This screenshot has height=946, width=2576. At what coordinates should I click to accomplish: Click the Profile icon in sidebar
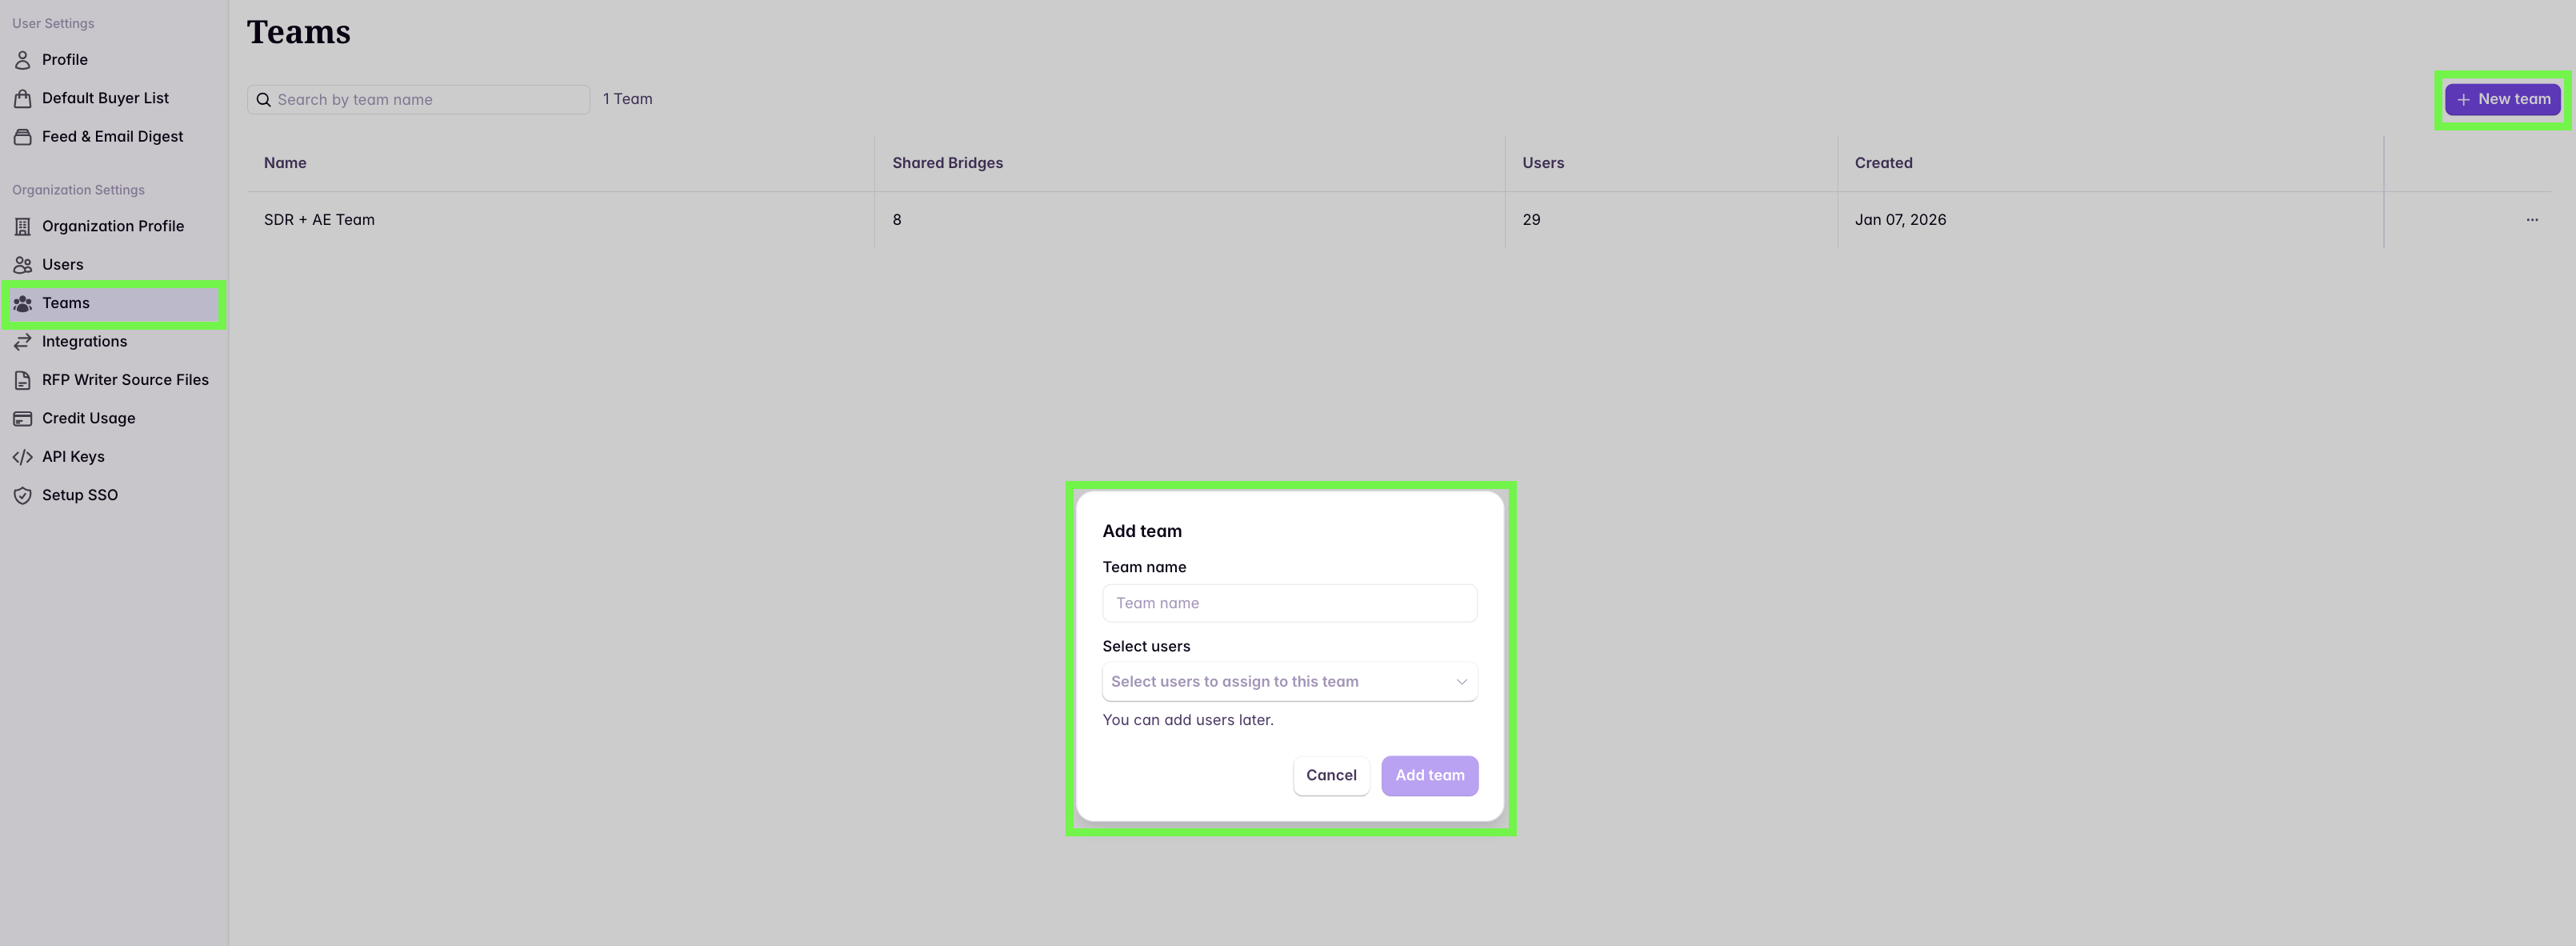(23, 59)
